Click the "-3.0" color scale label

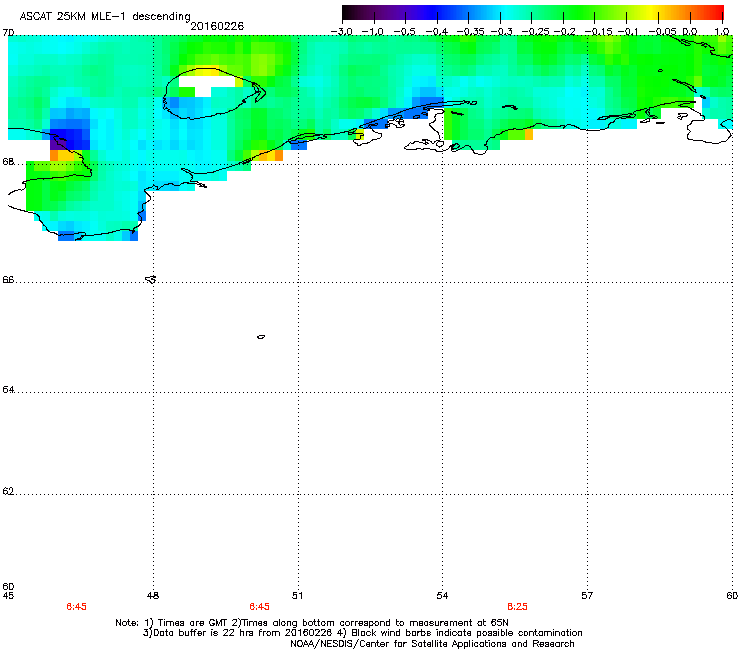(x=342, y=32)
